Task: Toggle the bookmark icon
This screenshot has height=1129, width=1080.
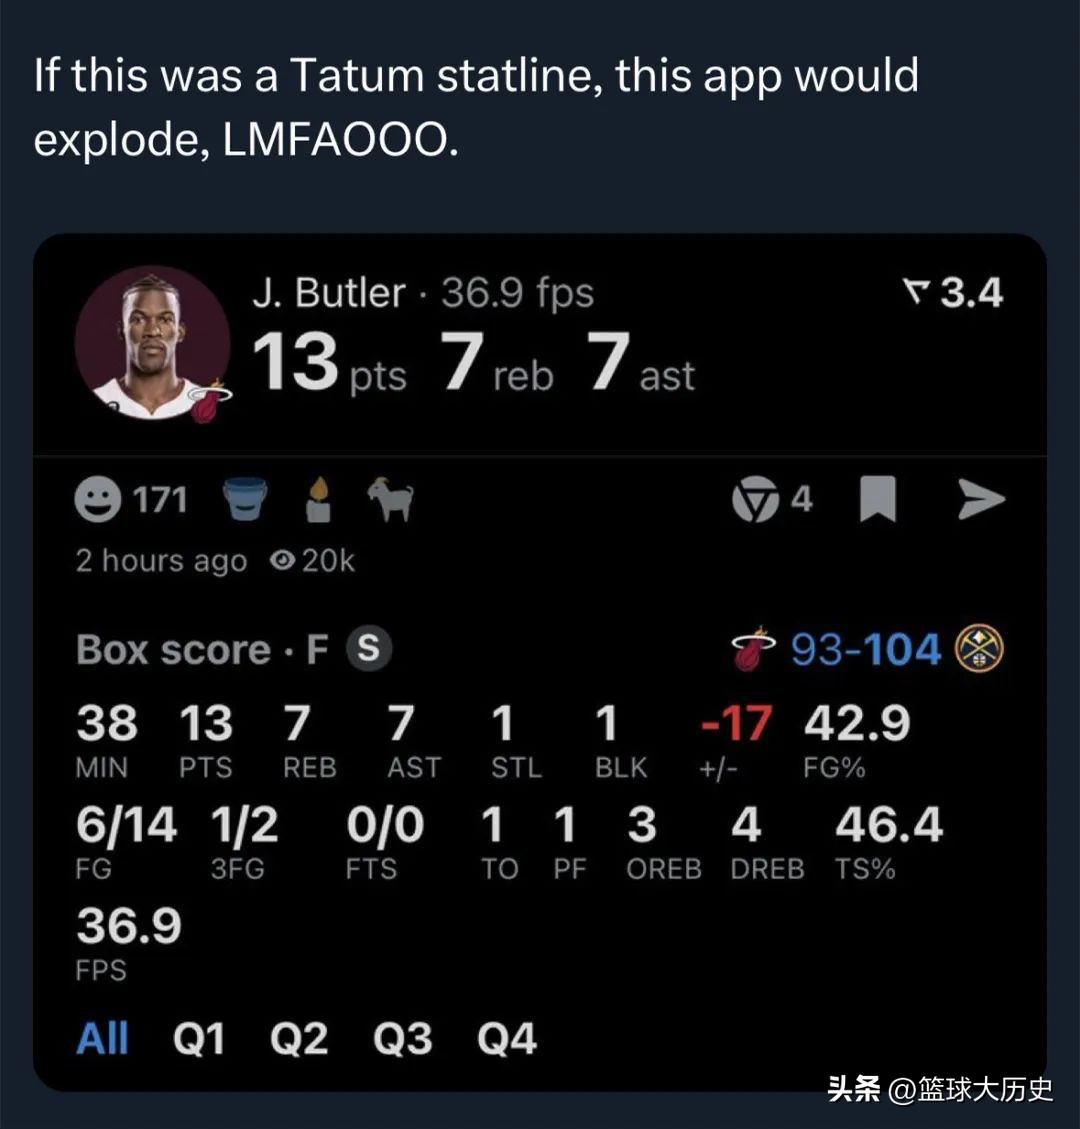Action: pyautogui.click(x=878, y=500)
